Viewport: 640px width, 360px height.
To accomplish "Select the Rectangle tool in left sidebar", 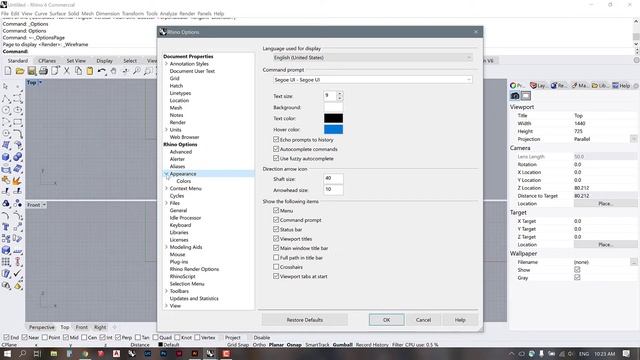I will click(x=18, y=122).
